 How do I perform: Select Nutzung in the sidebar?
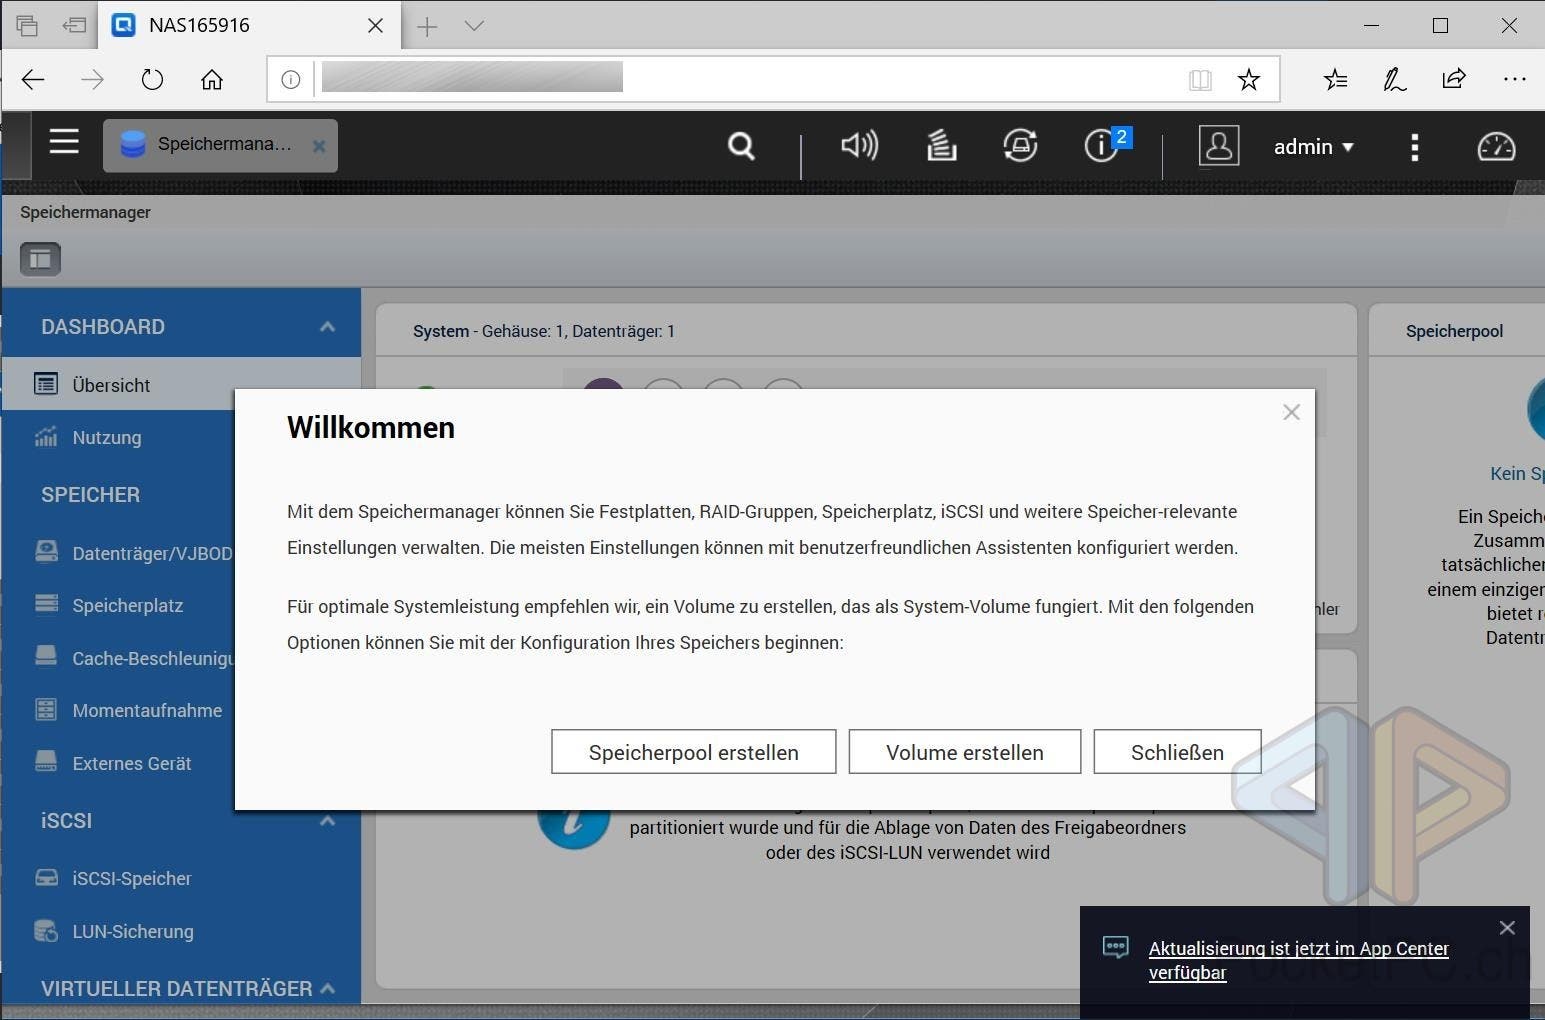(106, 438)
